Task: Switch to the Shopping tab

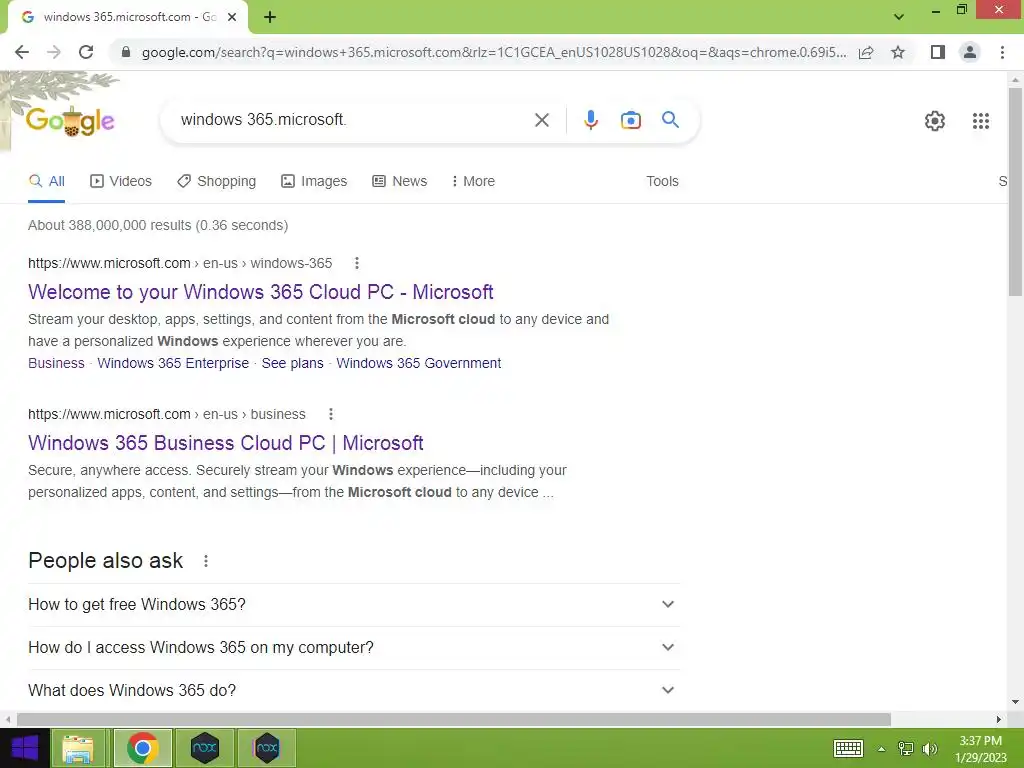Action: point(216,182)
